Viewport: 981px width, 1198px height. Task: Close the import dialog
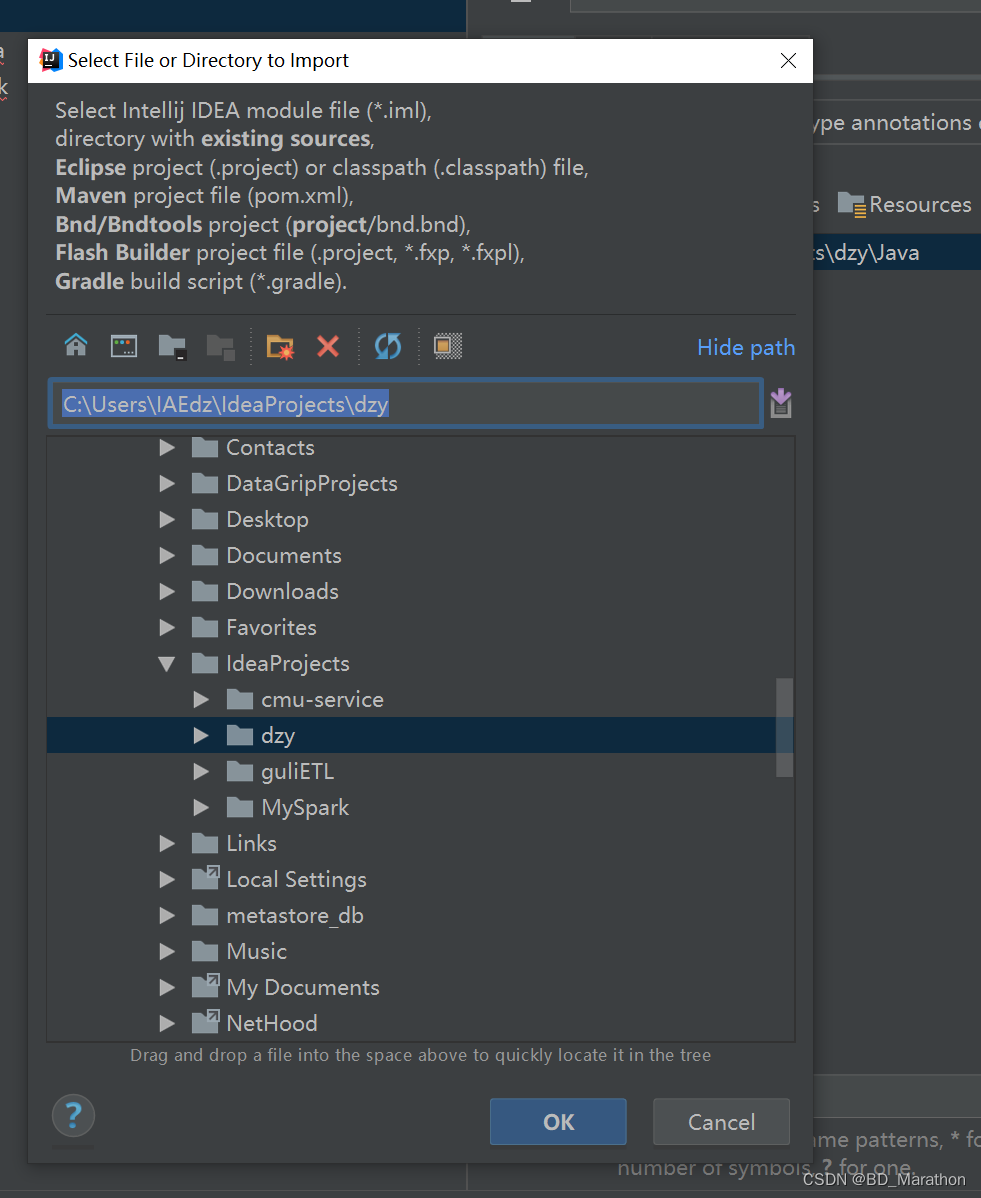pyautogui.click(x=788, y=60)
